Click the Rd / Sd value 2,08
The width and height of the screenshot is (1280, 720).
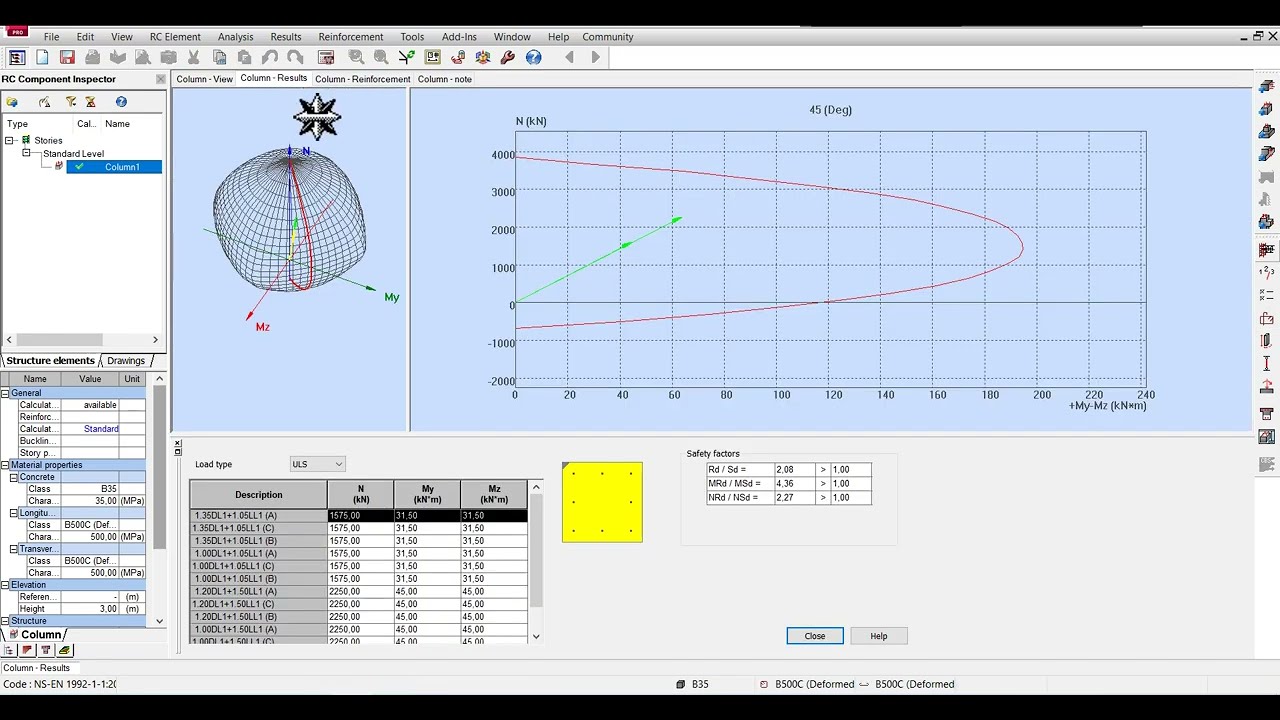click(795, 470)
